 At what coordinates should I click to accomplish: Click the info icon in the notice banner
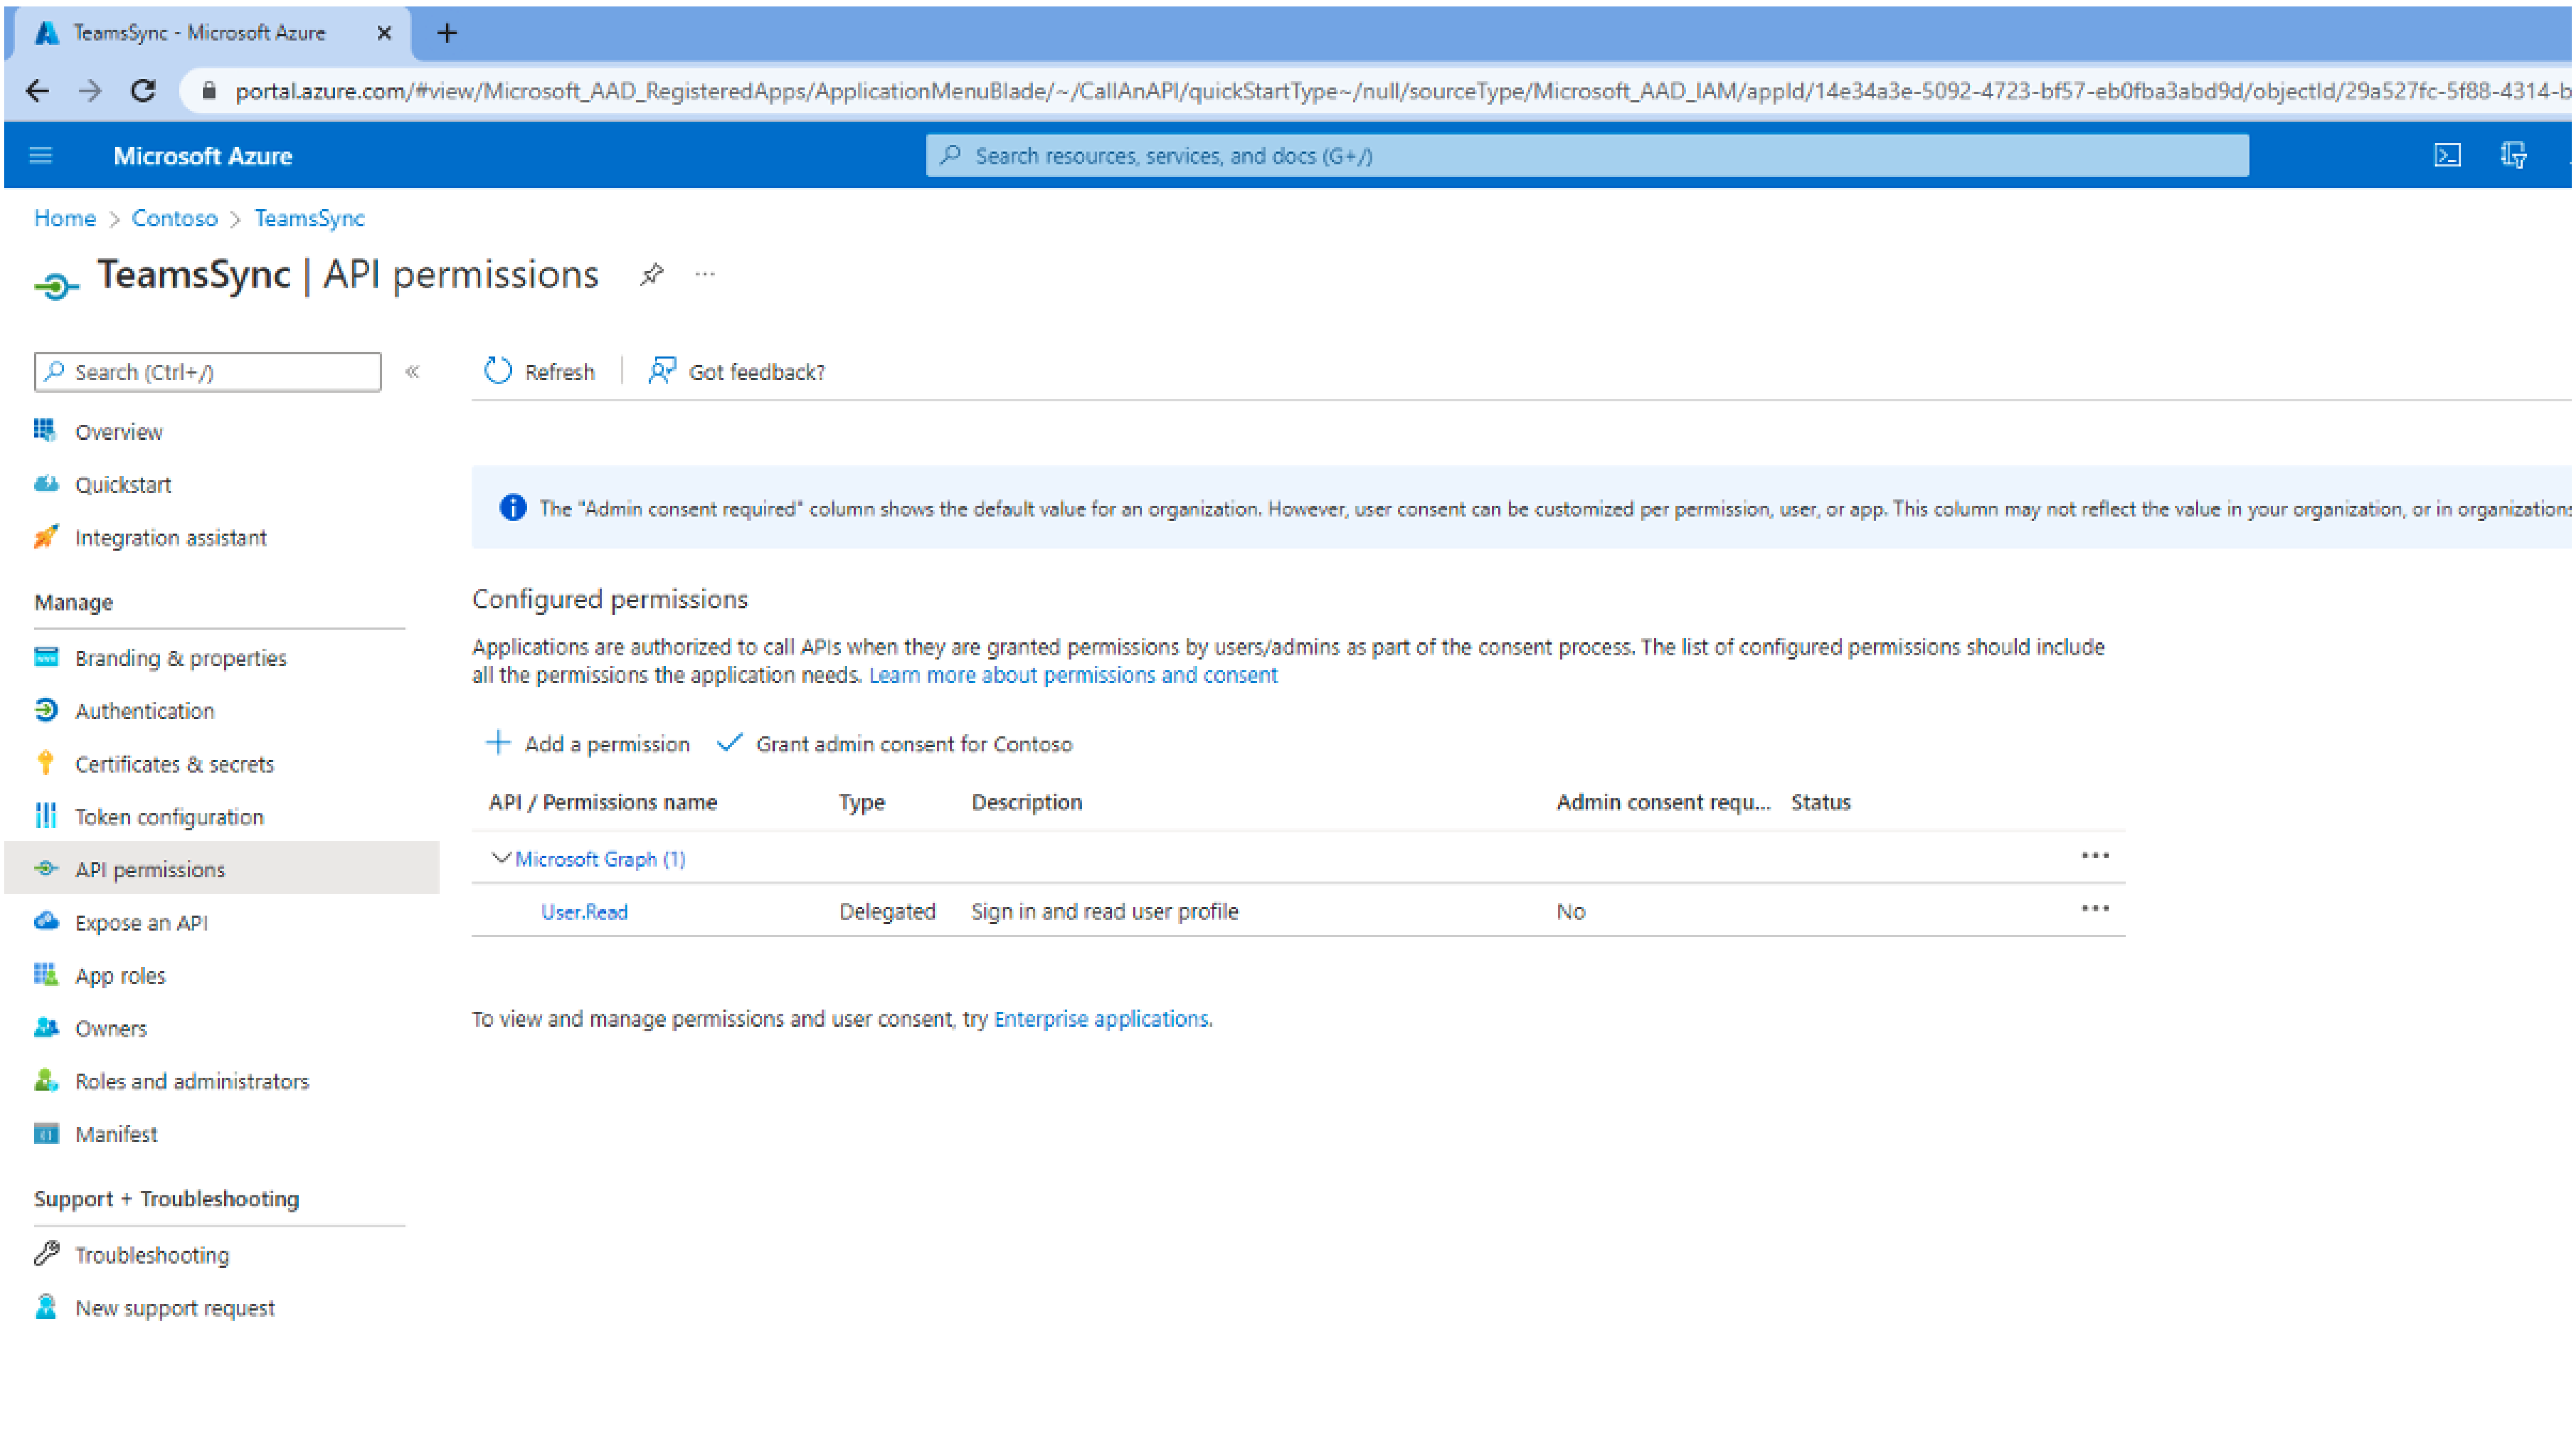click(513, 508)
